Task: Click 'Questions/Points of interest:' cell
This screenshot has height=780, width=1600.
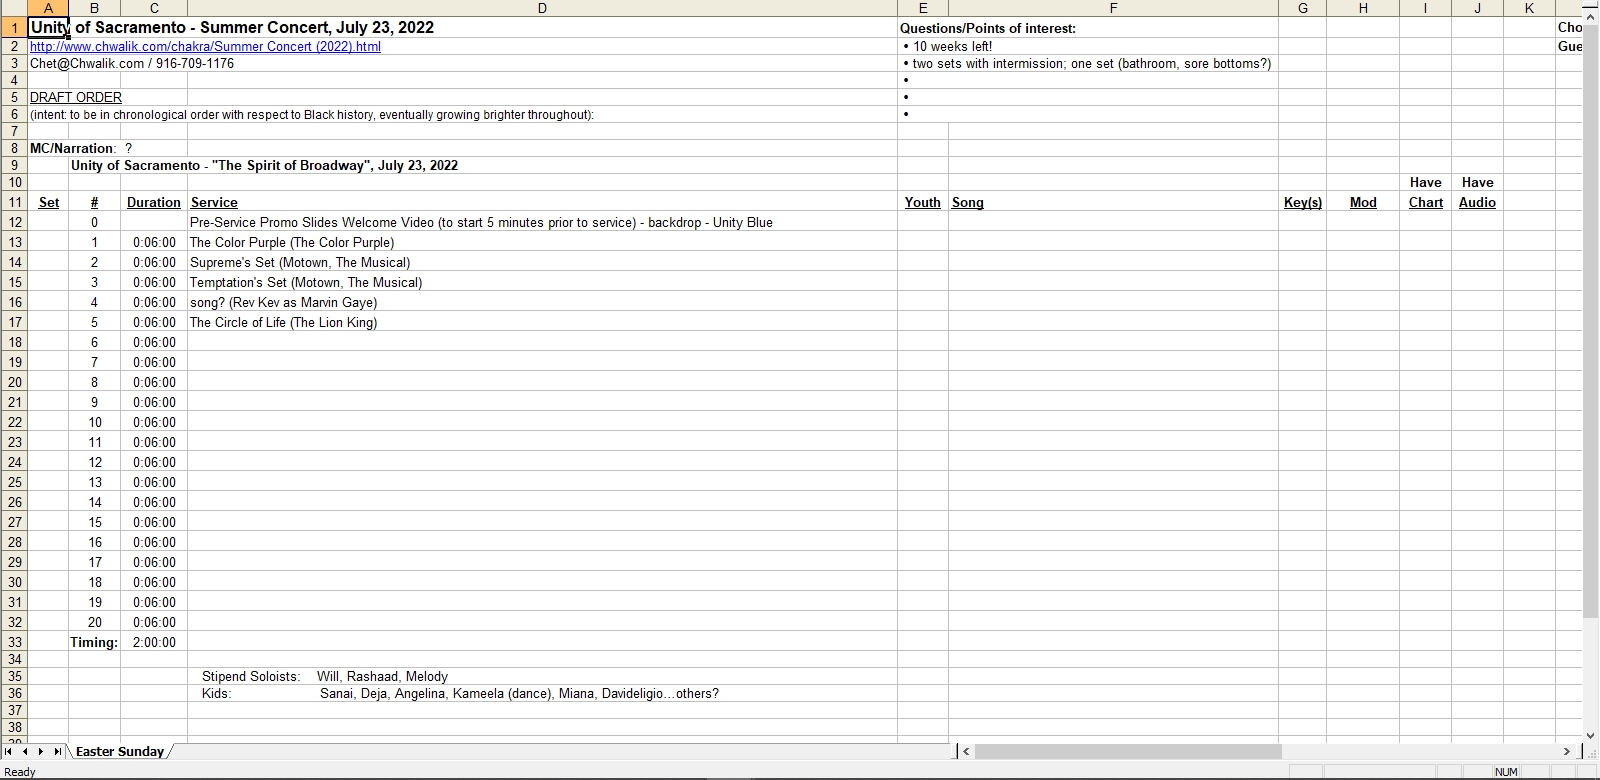Action: (x=988, y=28)
